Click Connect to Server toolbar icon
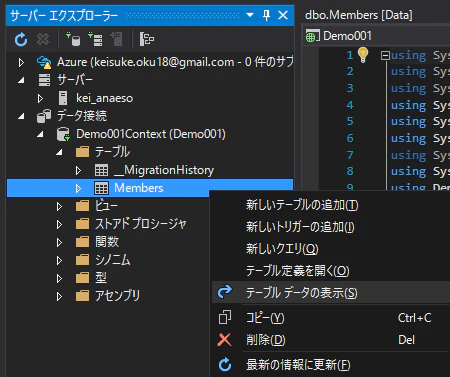The image size is (450, 377). click(x=95, y=39)
